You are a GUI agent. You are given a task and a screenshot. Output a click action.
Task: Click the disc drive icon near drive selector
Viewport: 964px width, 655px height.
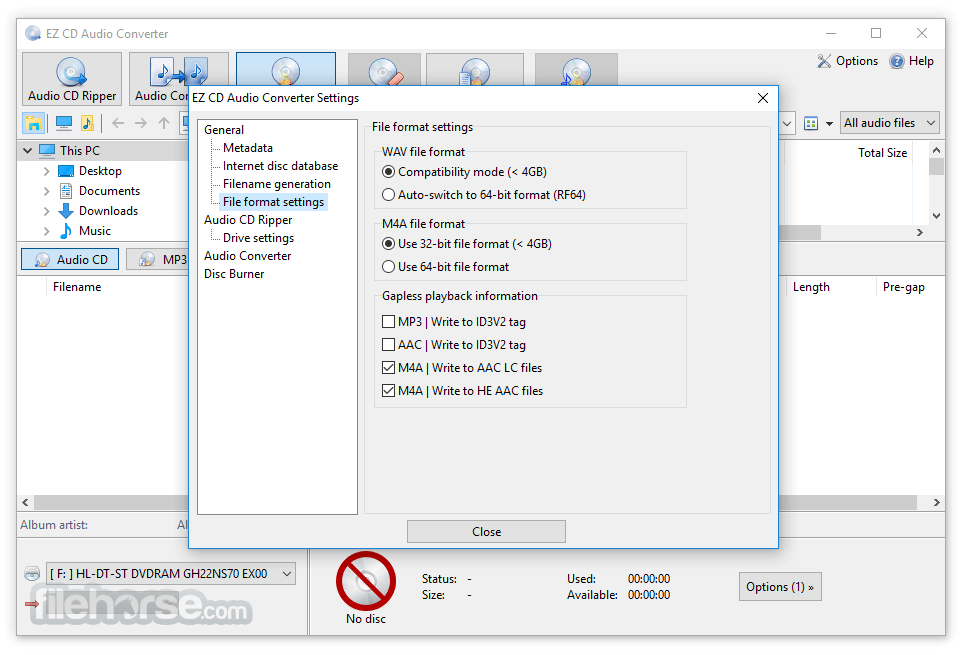pyautogui.click(x=32, y=573)
